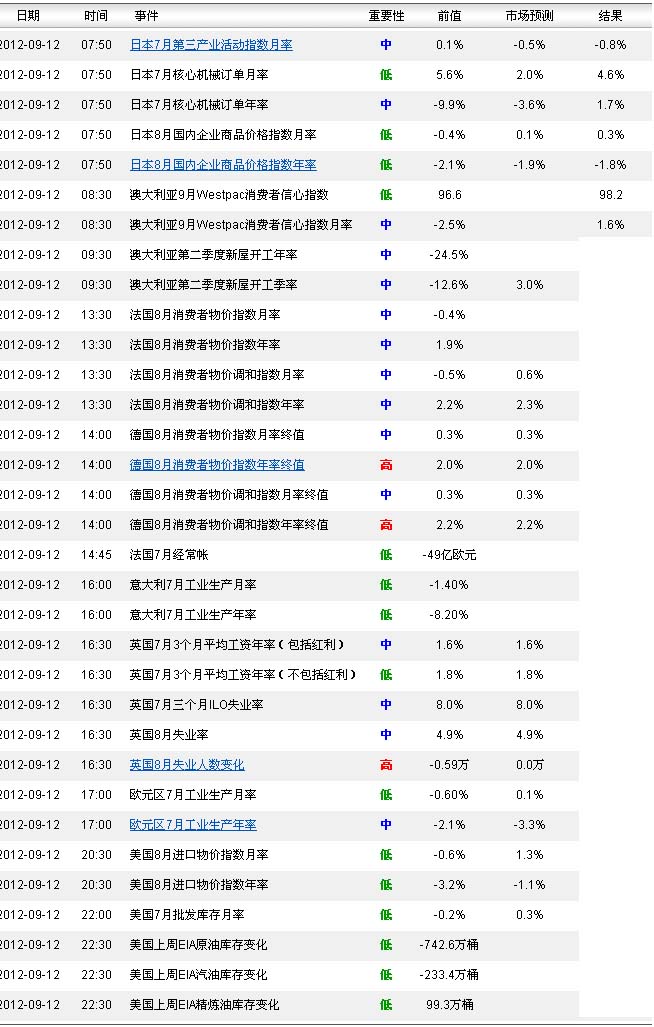The width and height of the screenshot is (654, 1027).
Task: Select 法国8月消费者物价指数月率 event text
Action: pyautogui.click(x=205, y=314)
